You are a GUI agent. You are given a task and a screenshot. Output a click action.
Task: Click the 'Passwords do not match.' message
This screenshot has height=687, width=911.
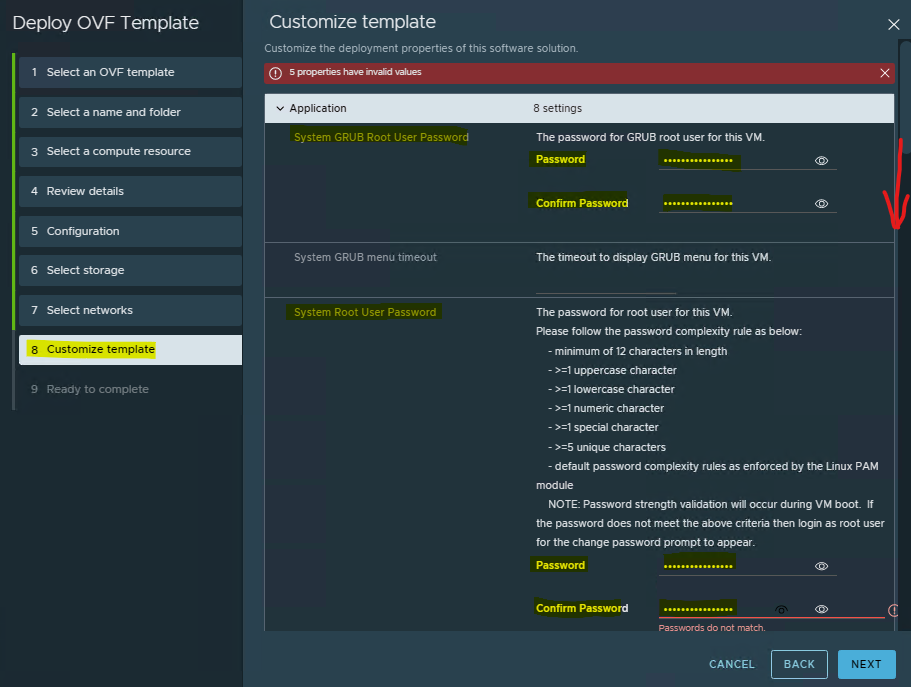pos(712,628)
